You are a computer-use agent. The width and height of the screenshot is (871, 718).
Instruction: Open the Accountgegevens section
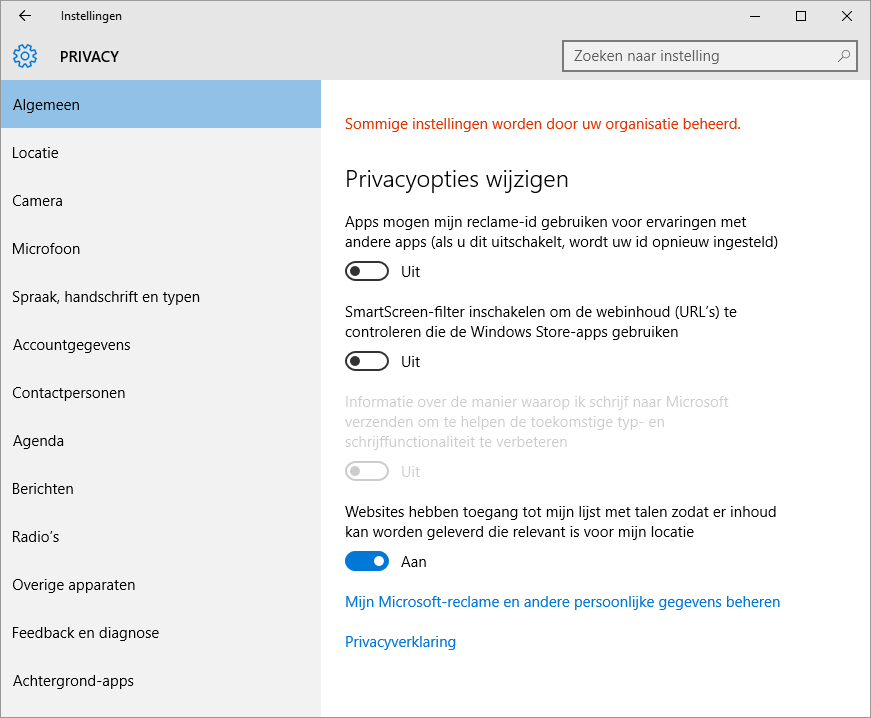[71, 344]
